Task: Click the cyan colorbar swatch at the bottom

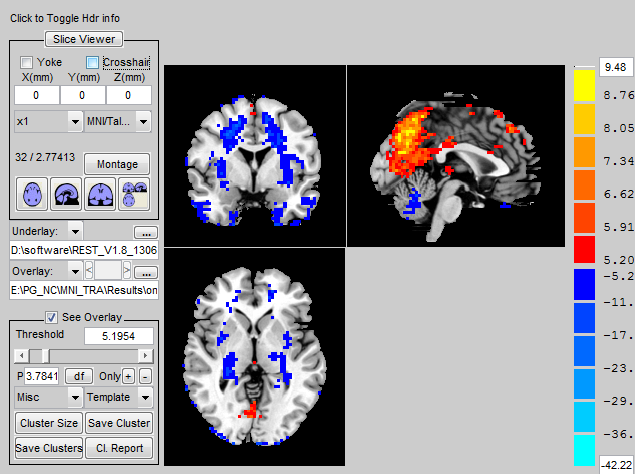Action: [584, 451]
